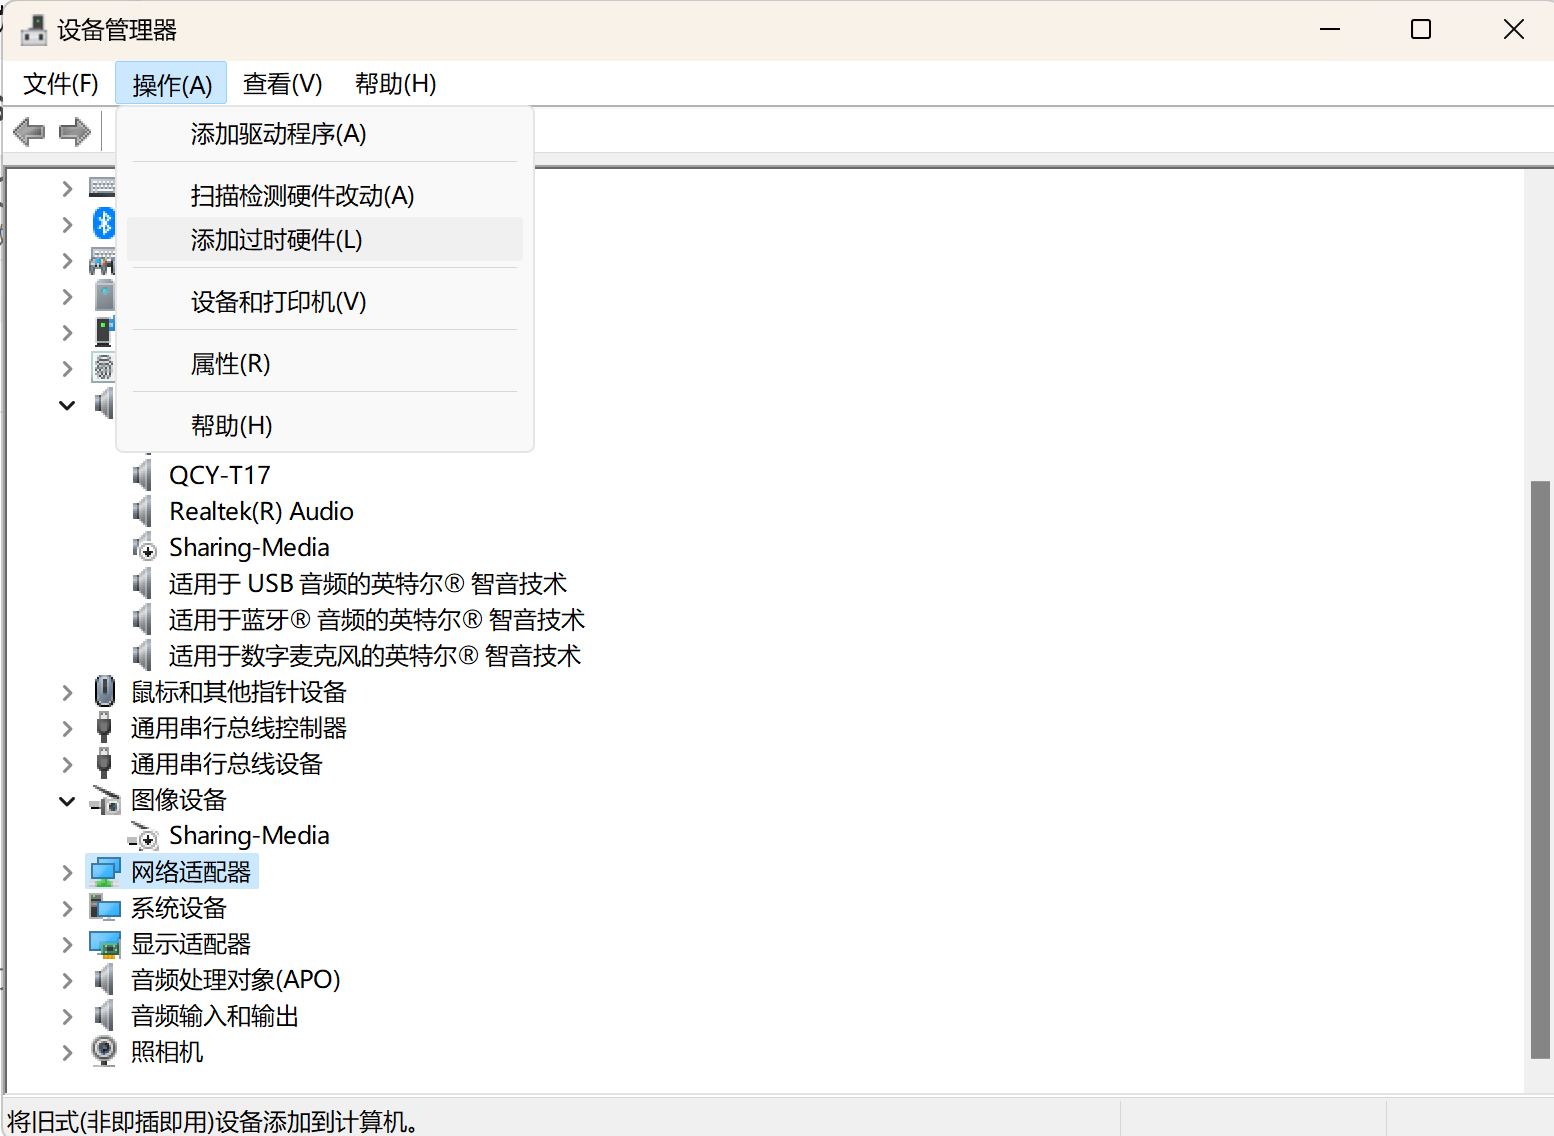The width and height of the screenshot is (1554, 1136).
Task: Click the Realtek(R) Audio speaker icon
Action: 144,511
